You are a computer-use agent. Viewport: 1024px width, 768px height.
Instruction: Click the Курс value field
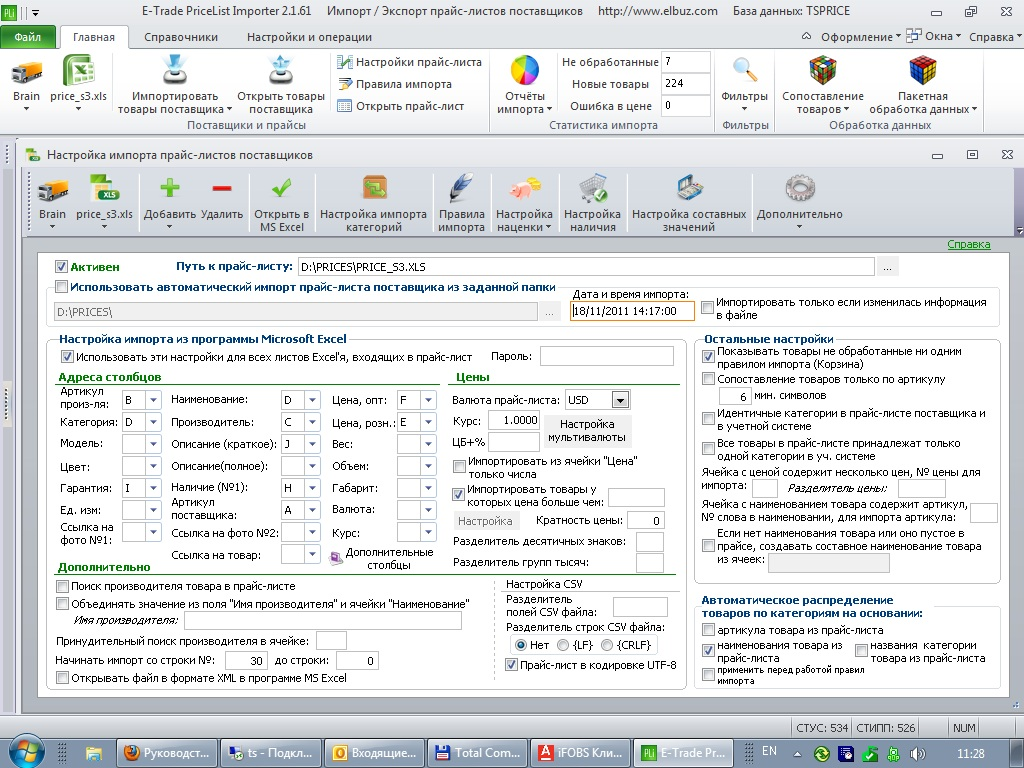coord(513,420)
